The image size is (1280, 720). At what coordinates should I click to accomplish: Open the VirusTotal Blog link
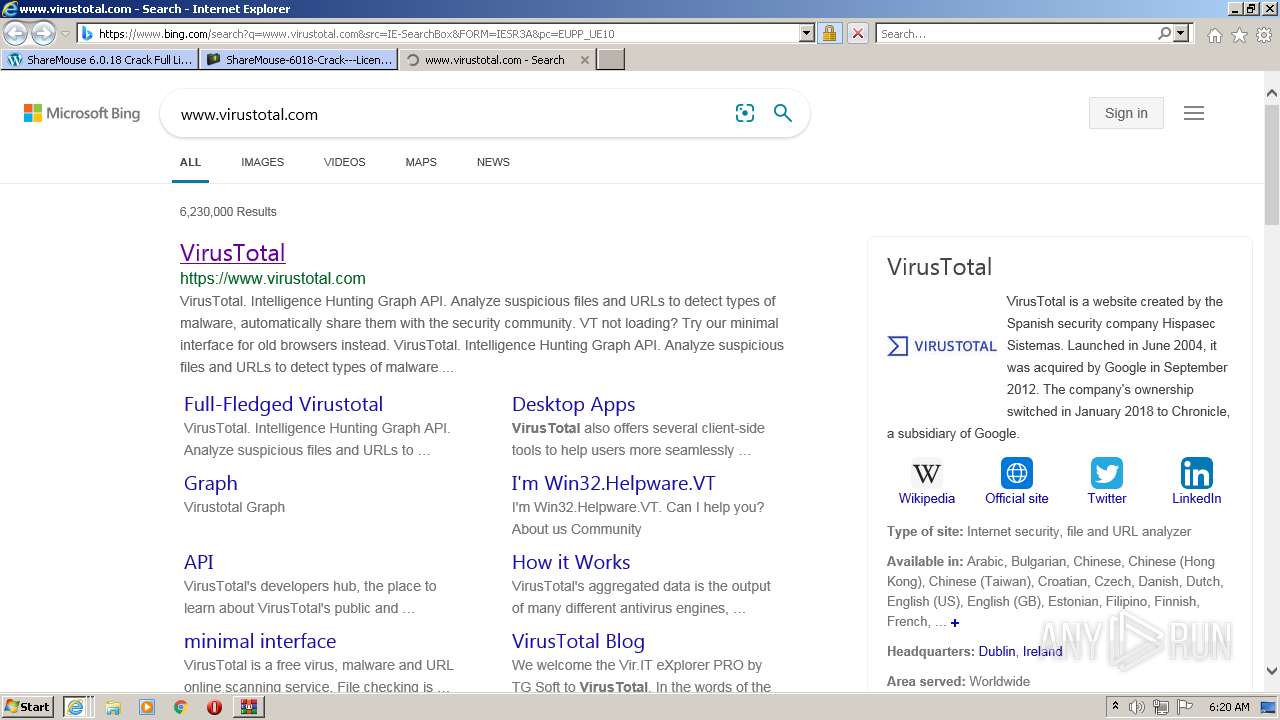click(x=578, y=641)
